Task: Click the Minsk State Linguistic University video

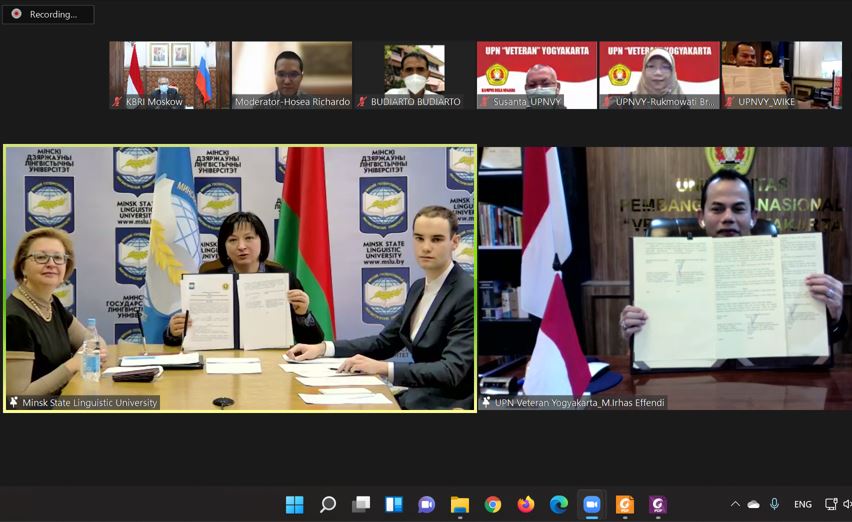Action: point(240,278)
